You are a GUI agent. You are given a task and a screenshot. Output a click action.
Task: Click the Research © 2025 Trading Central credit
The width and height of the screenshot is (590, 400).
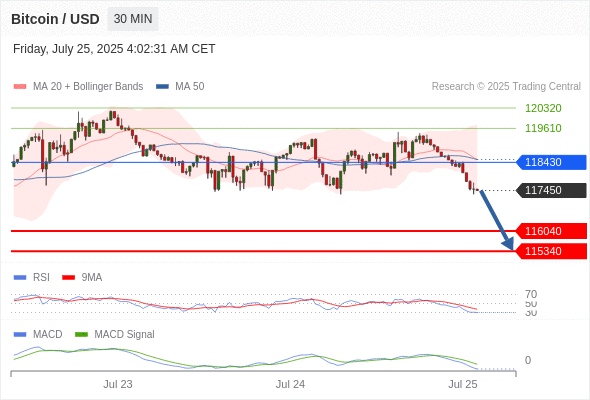(506, 87)
